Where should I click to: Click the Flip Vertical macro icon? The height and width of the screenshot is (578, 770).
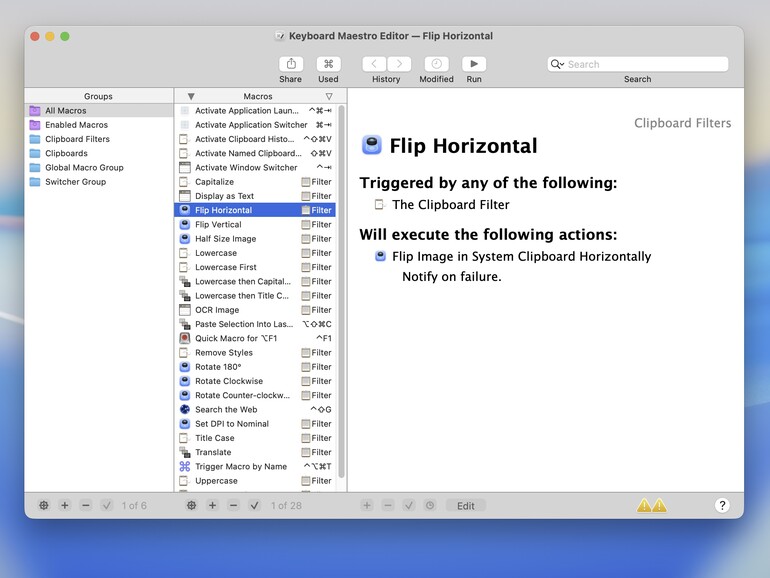[185, 224]
